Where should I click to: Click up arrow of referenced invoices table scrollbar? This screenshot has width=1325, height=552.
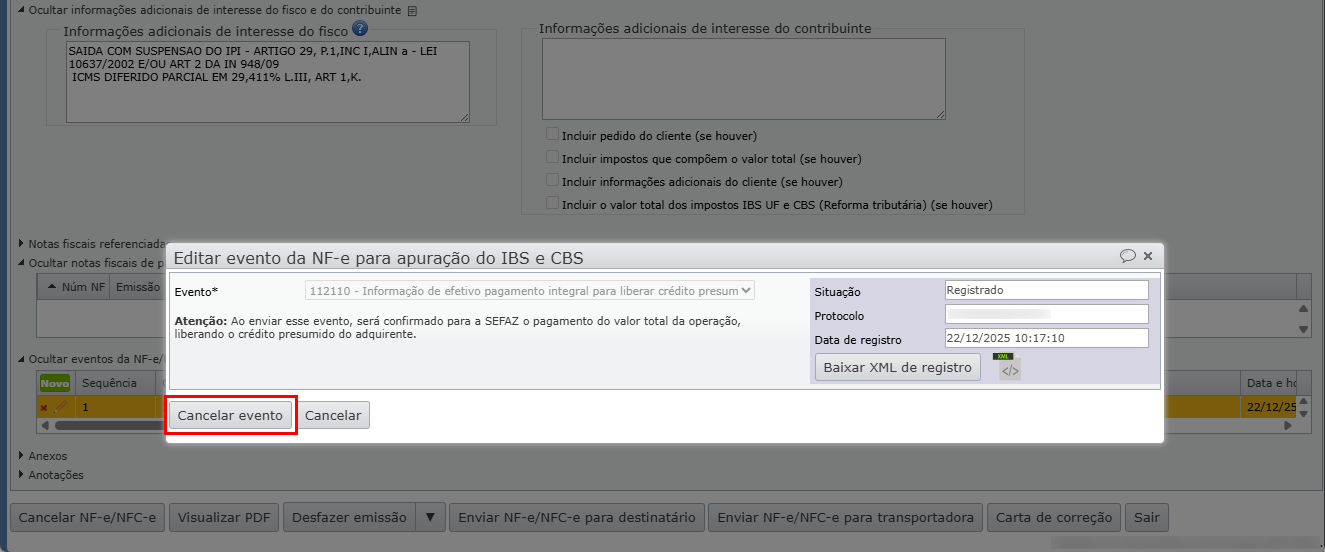point(1303,308)
